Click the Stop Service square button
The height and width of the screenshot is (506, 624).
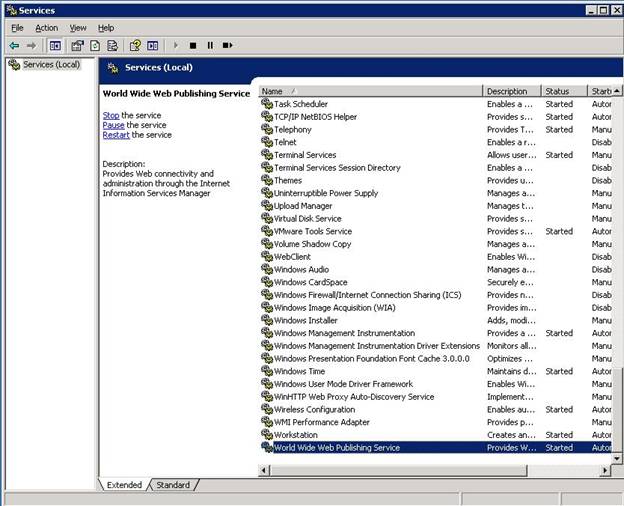tap(193, 46)
